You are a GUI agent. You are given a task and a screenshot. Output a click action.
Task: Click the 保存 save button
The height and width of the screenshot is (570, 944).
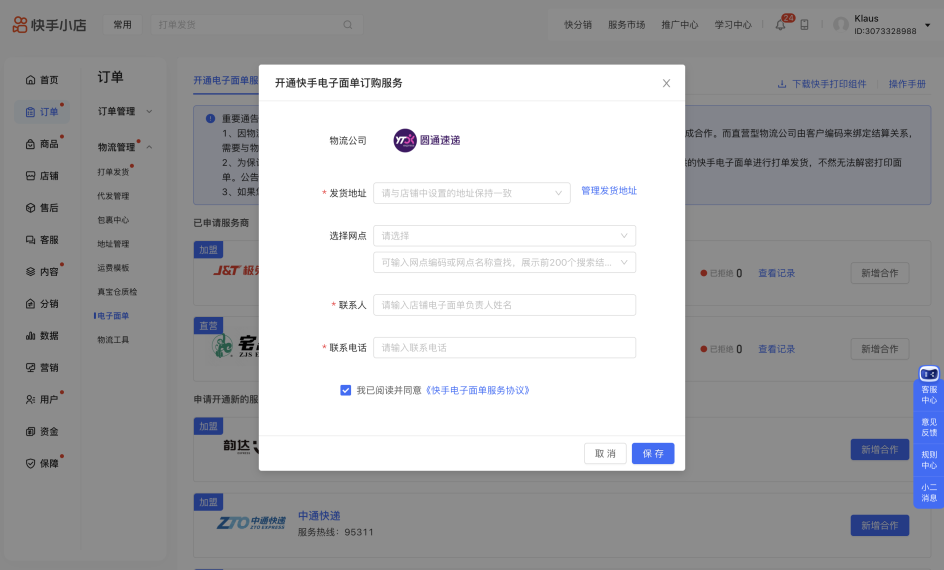point(653,454)
